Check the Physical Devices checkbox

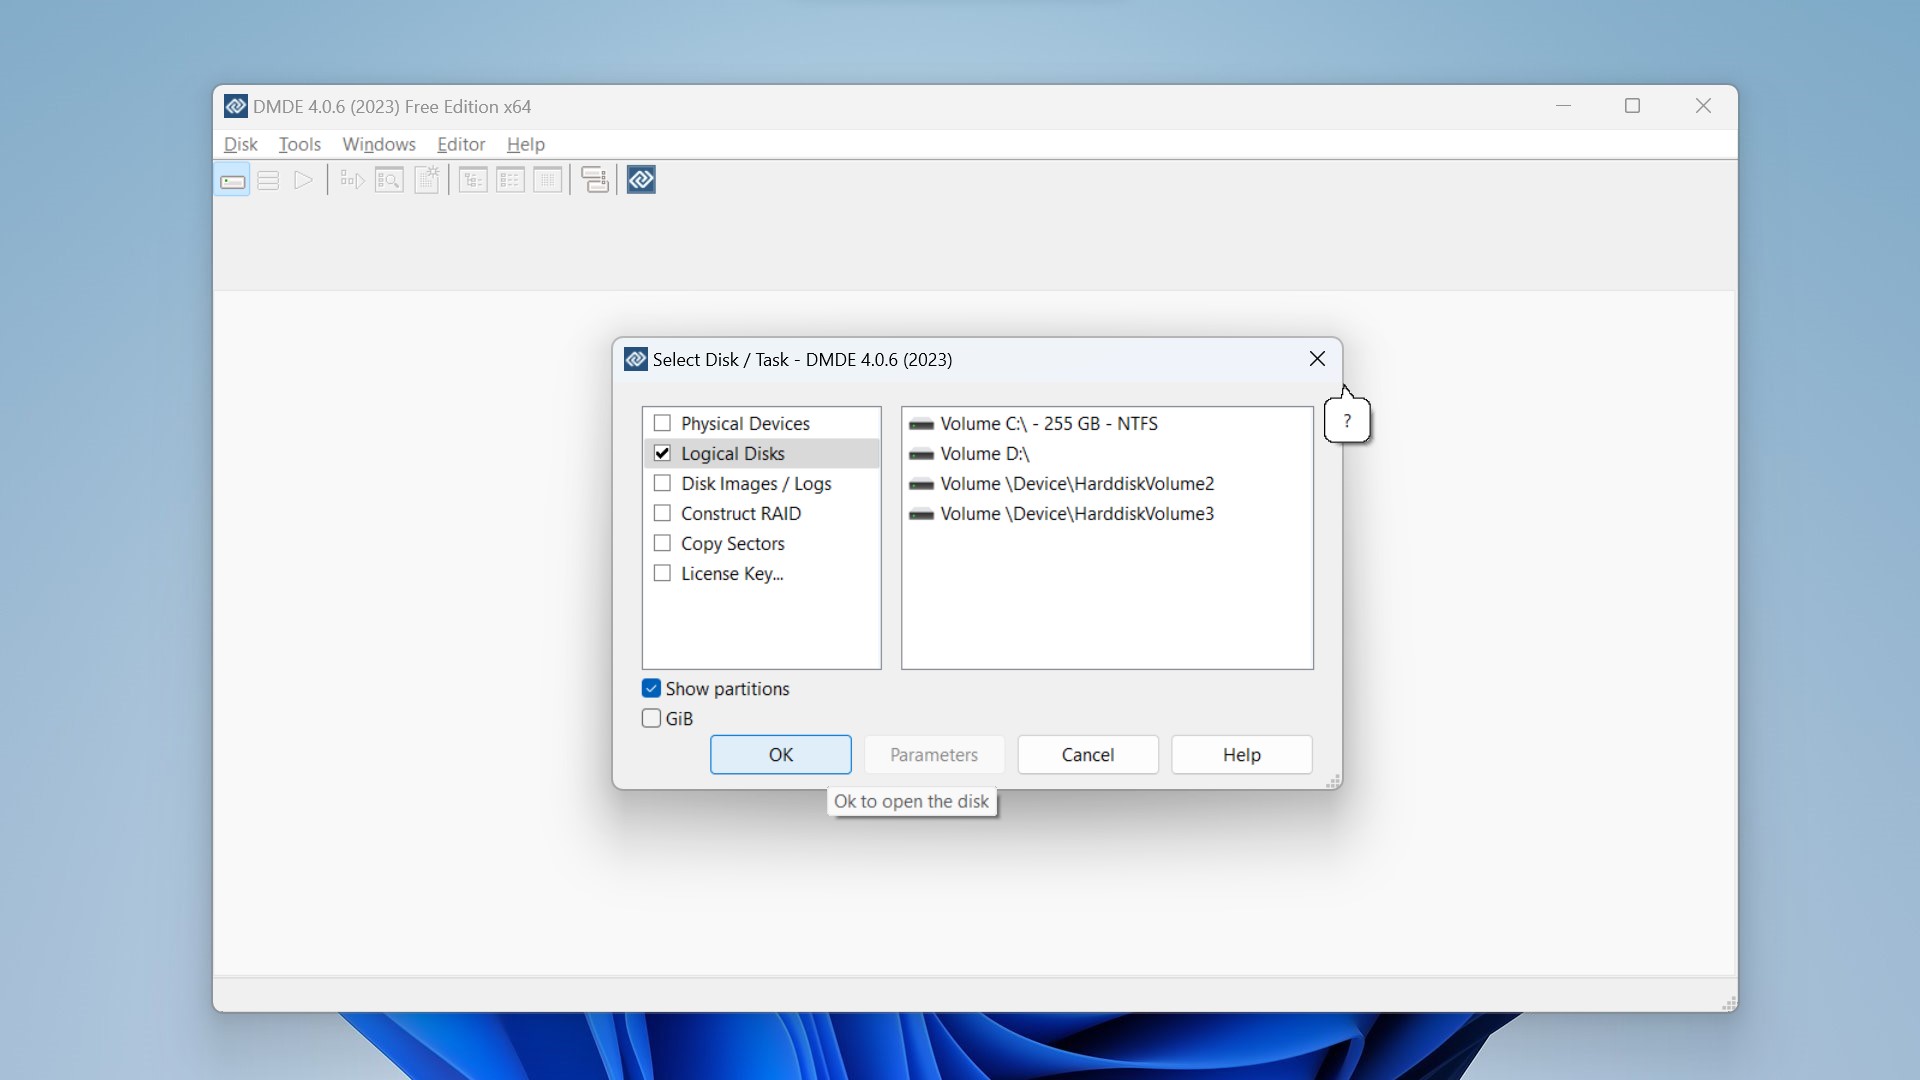(662, 423)
